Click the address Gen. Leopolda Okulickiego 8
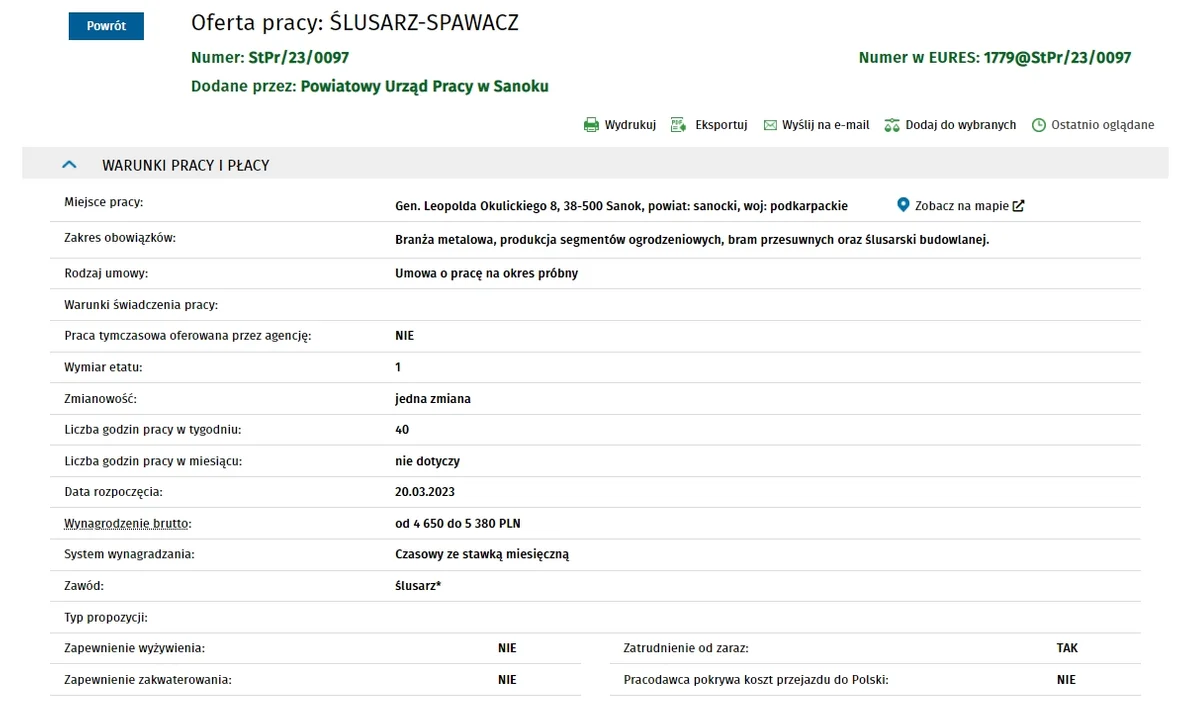 (477, 206)
